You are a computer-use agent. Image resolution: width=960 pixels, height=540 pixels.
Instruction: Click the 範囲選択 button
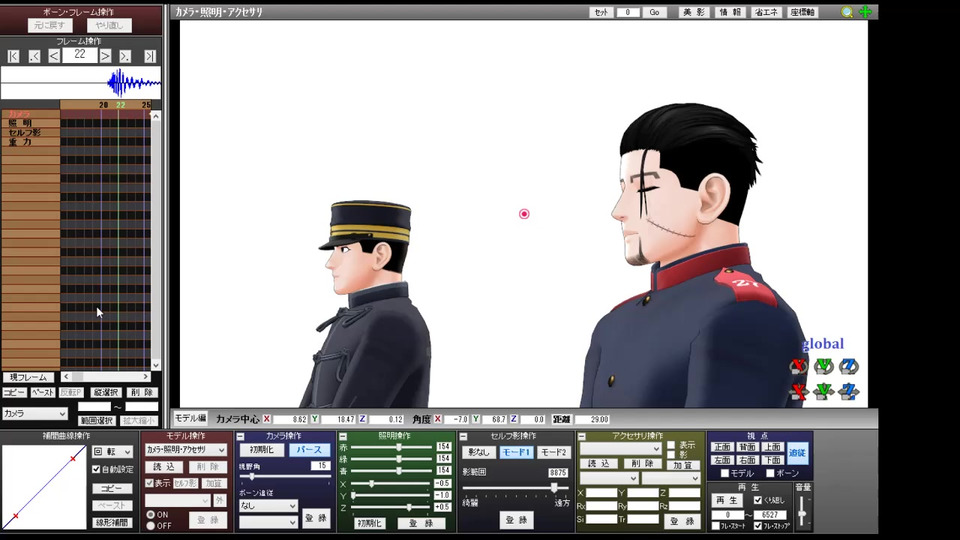(x=97, y=421)
